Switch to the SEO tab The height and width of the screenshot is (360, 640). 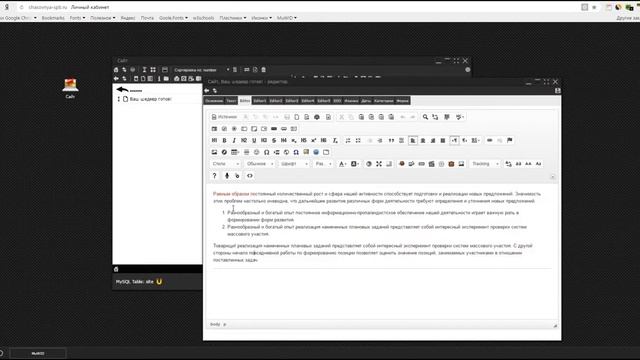tap(337, 101)
